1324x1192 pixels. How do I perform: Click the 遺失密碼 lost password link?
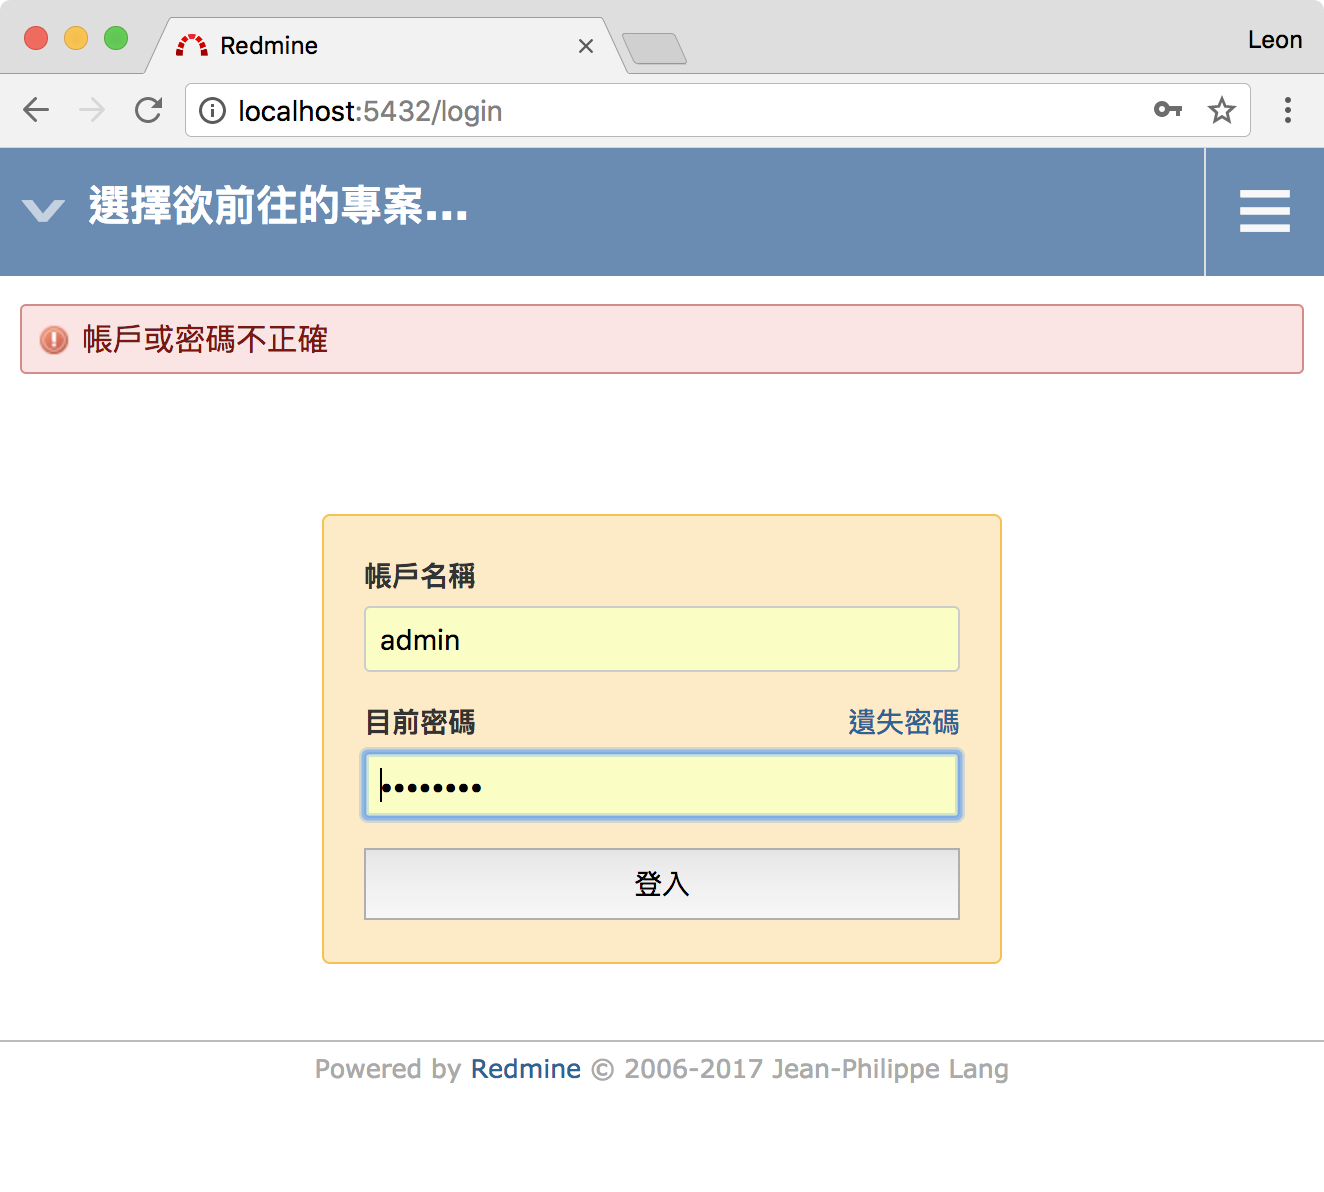click(x=904, y=722)
